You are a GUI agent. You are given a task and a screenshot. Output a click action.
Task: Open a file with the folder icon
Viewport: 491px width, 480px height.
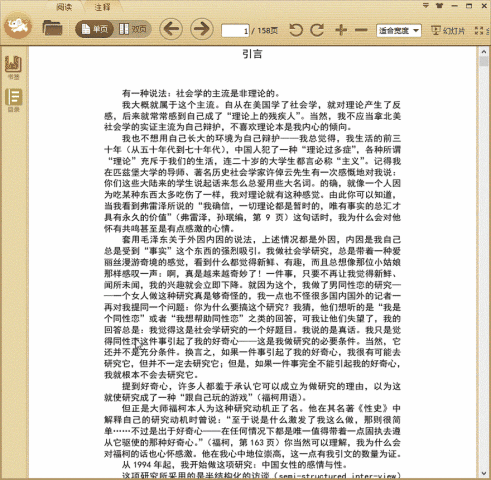point(52,28)
